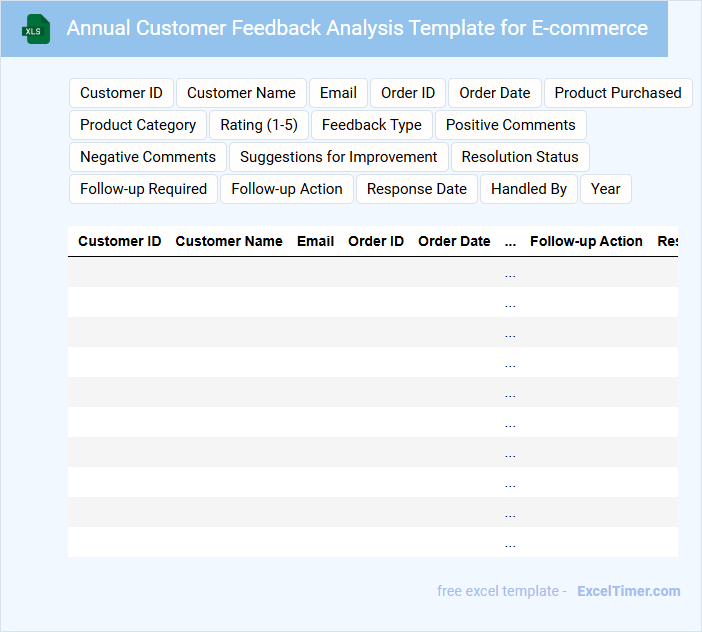702x632 pixels.
Task: Click the Order Date column header
Action: click(x=454, y=241)
